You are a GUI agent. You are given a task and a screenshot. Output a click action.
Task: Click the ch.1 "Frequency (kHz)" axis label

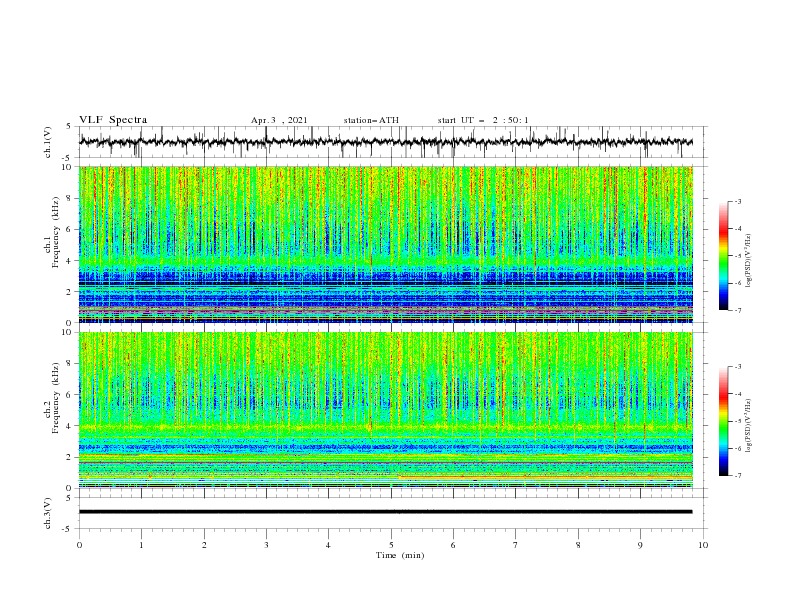point(55,232)
